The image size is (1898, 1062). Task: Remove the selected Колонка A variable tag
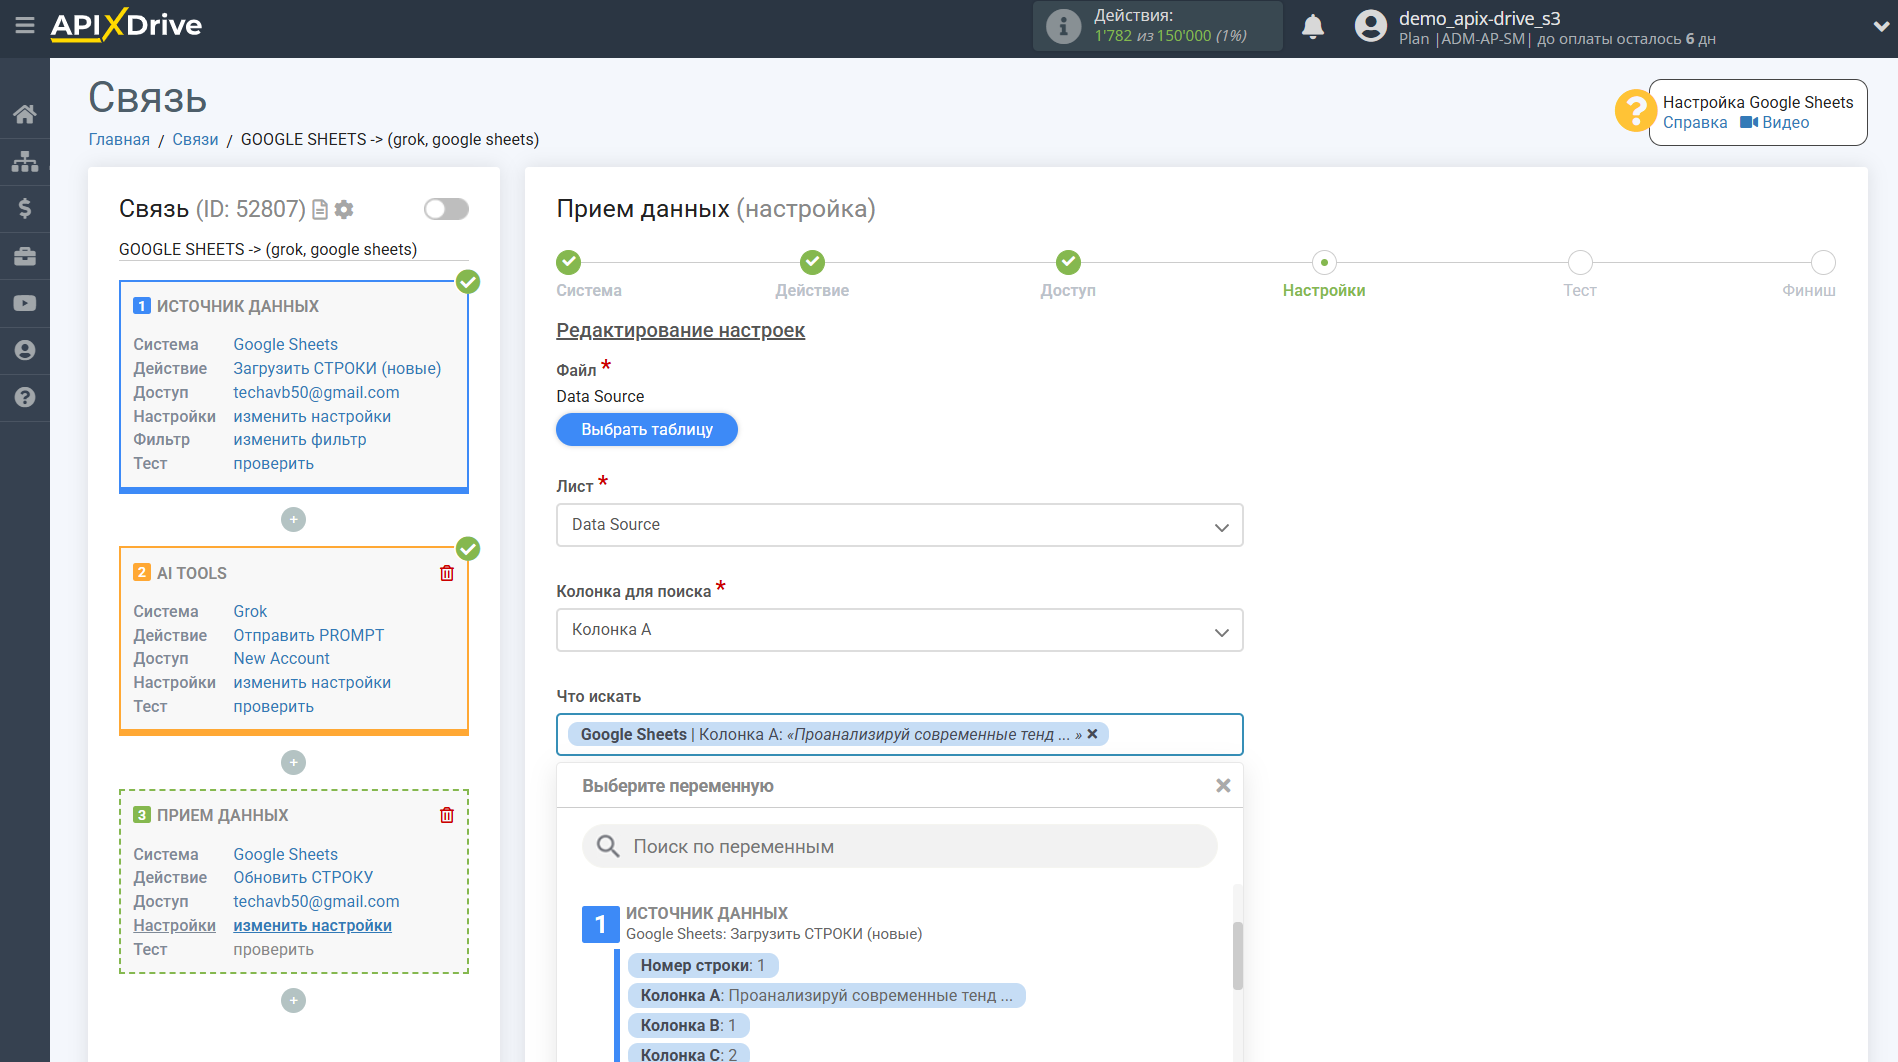tap(1093, 734)
